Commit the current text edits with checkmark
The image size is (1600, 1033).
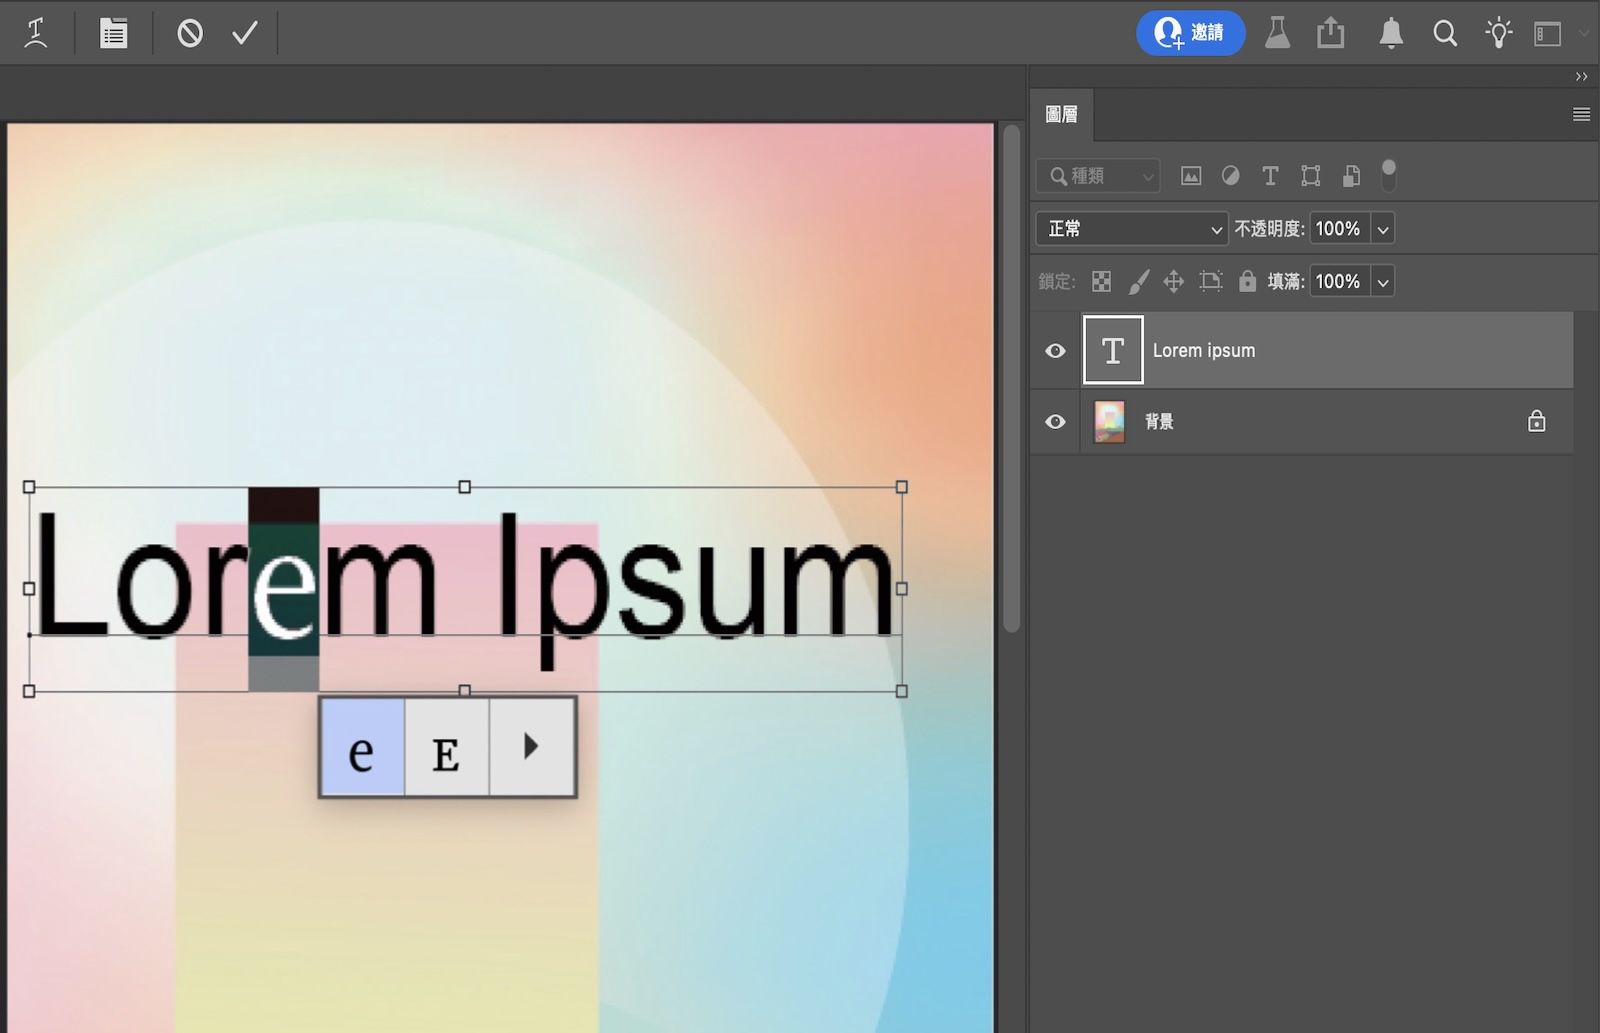[245, 33]
